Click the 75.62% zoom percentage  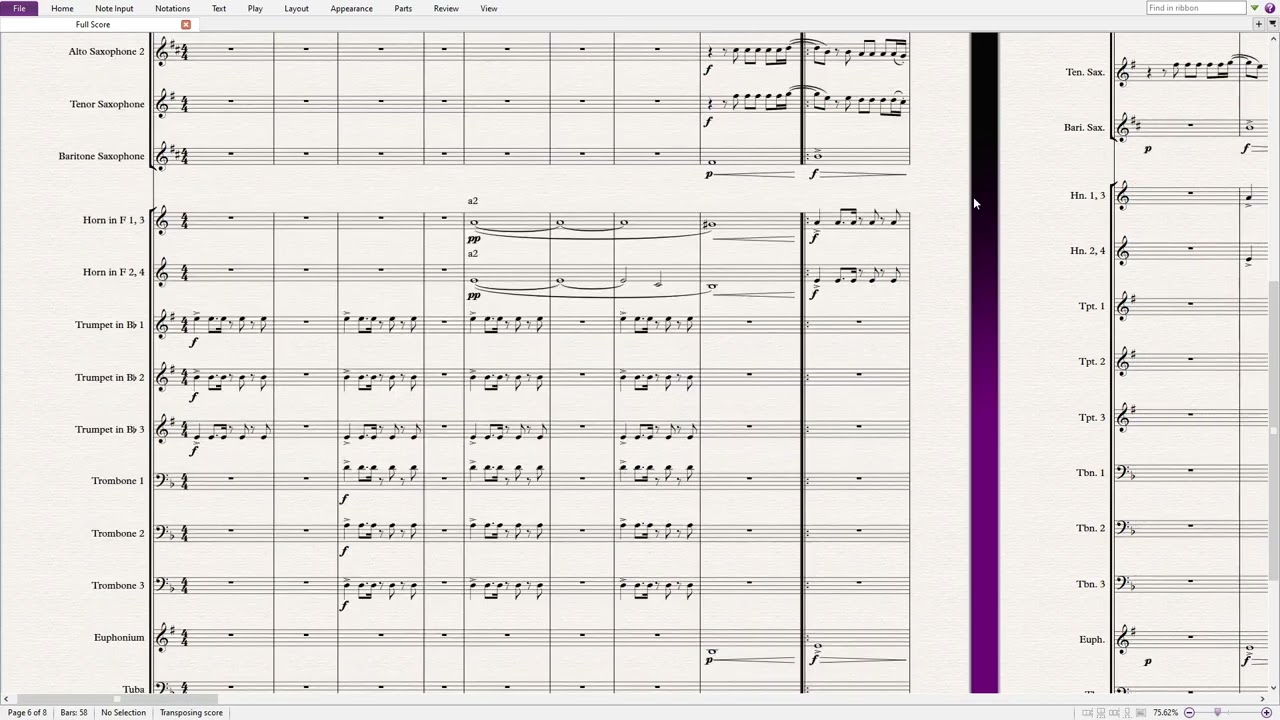[1165, 712]
